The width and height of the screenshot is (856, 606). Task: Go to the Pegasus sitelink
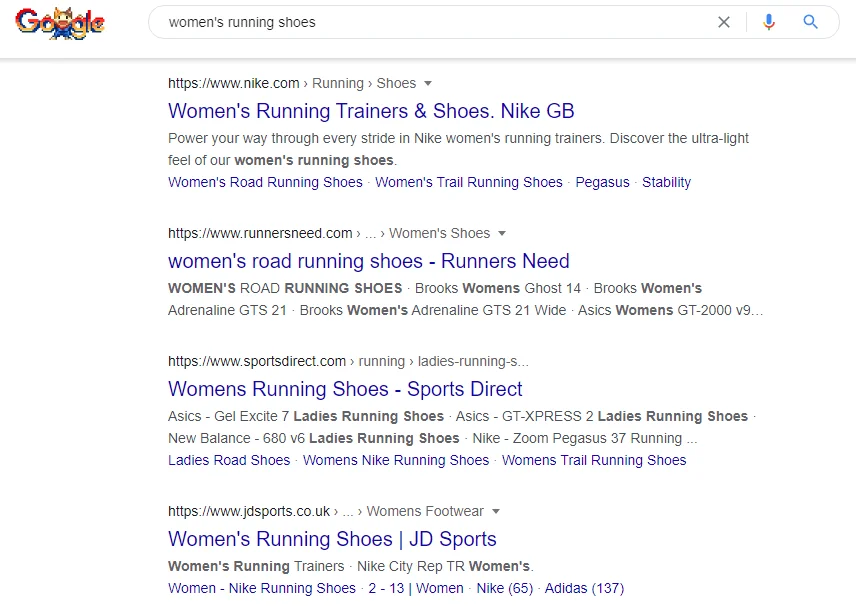tap(602, 182)
